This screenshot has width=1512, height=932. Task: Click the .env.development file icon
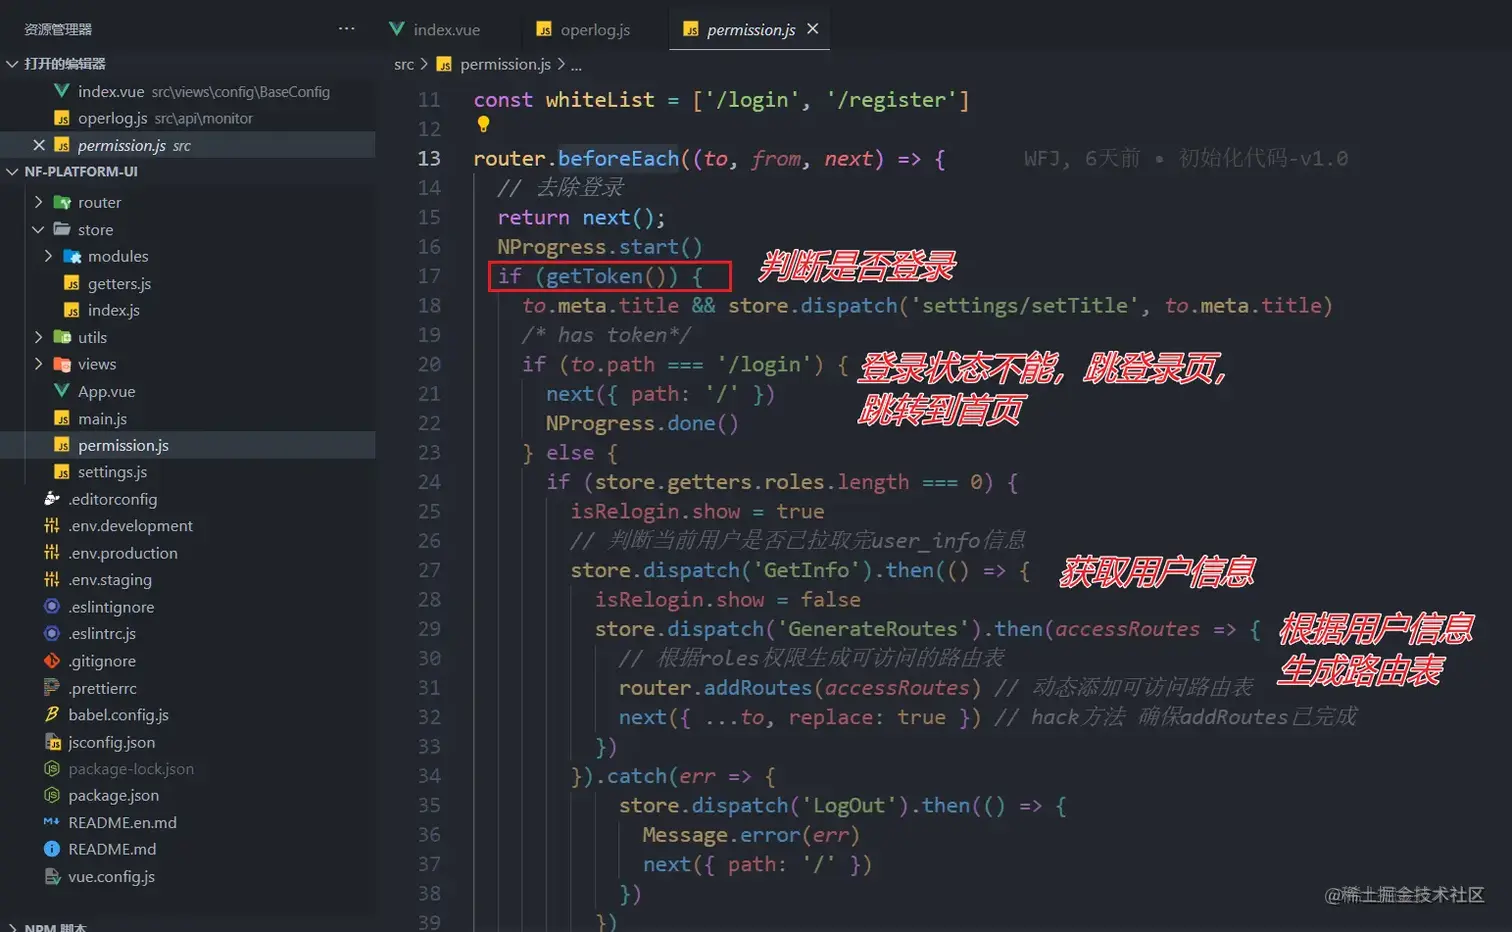click(52, 526)
